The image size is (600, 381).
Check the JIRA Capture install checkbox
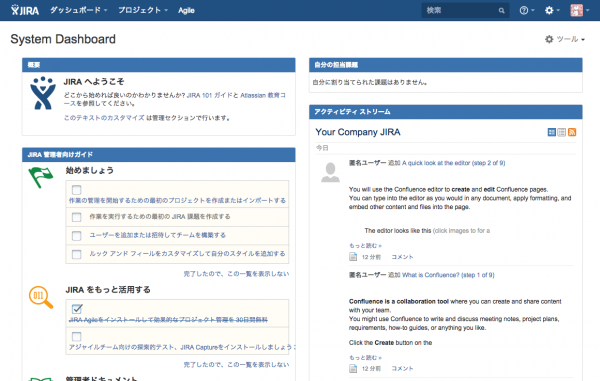tap(77, 337)
